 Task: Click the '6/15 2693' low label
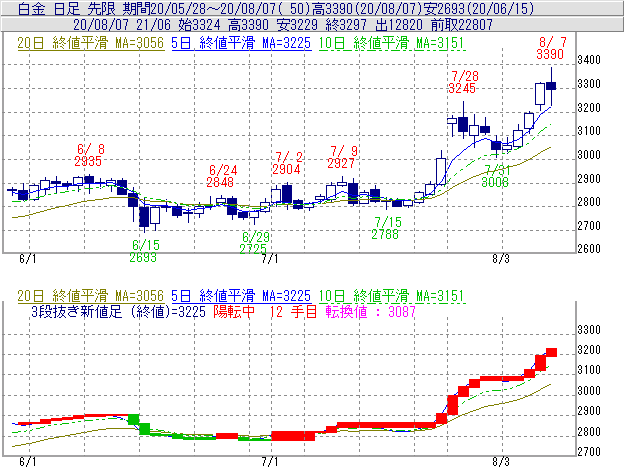coord(143,251)
